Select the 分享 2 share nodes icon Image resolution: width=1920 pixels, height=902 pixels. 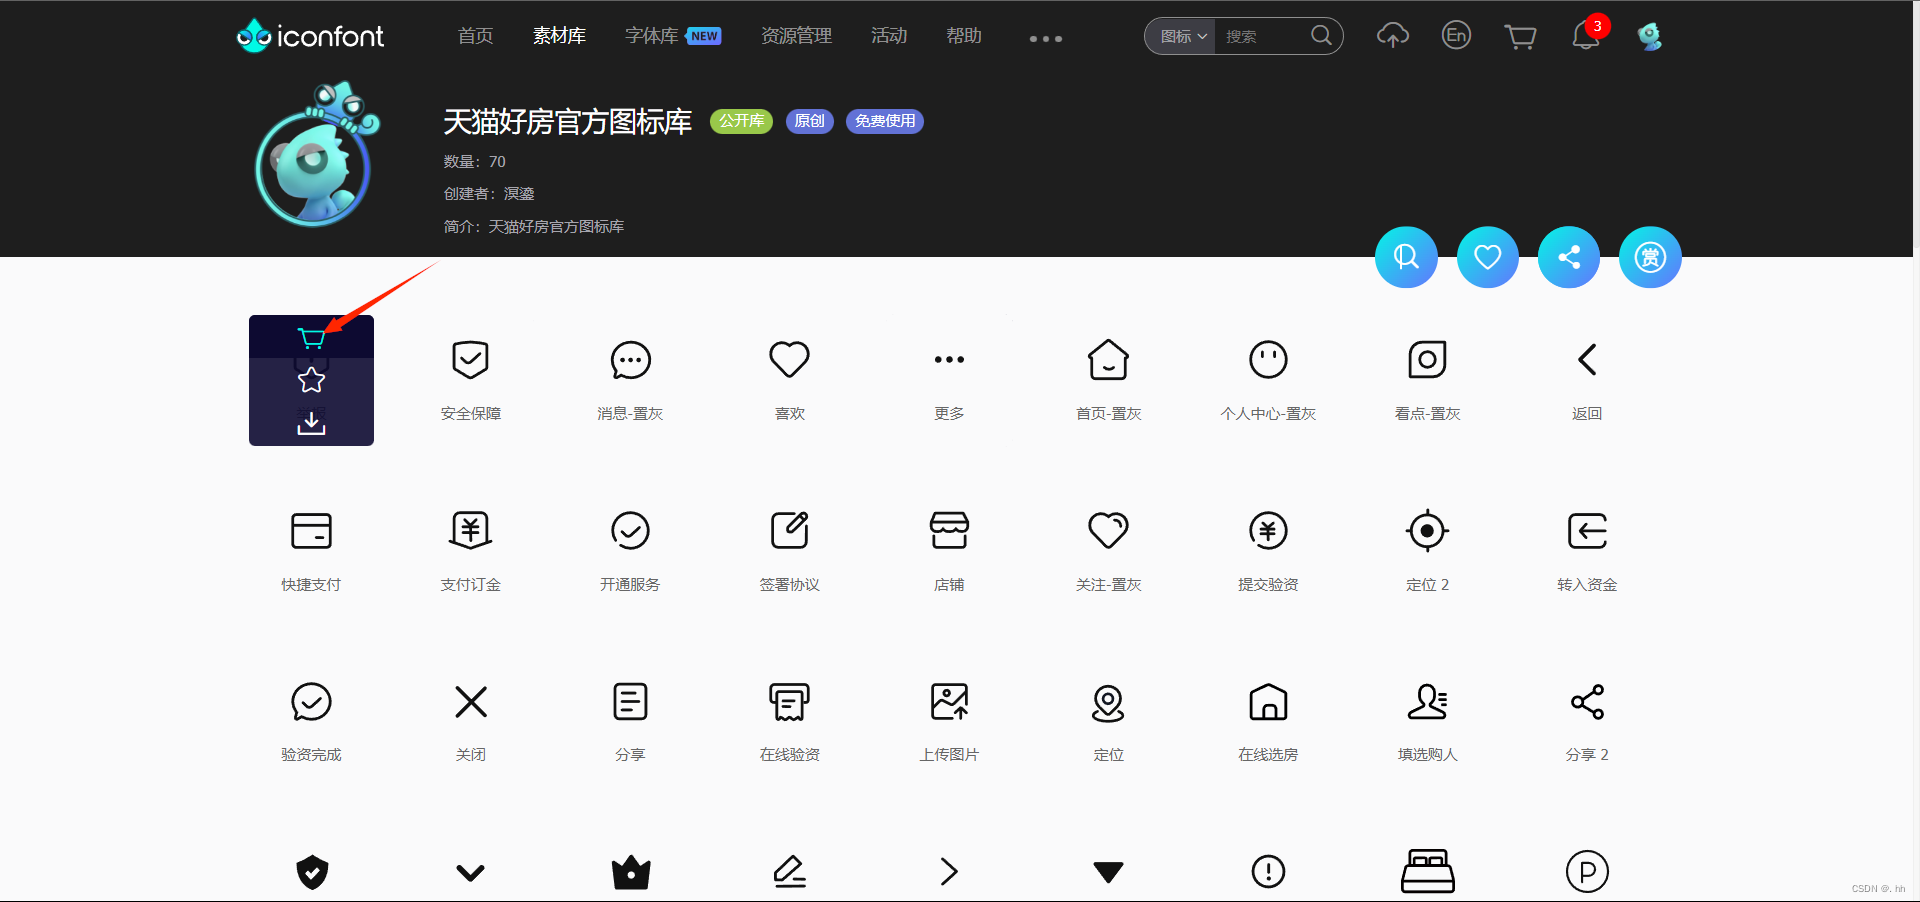[x=1587, y=702]
